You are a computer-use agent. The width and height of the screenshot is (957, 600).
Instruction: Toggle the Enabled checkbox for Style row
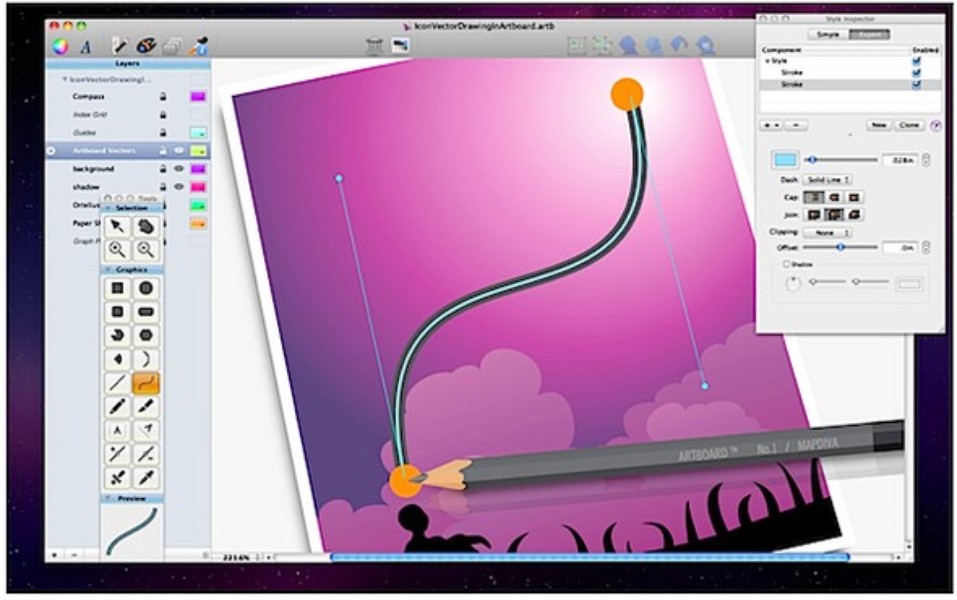916,62
